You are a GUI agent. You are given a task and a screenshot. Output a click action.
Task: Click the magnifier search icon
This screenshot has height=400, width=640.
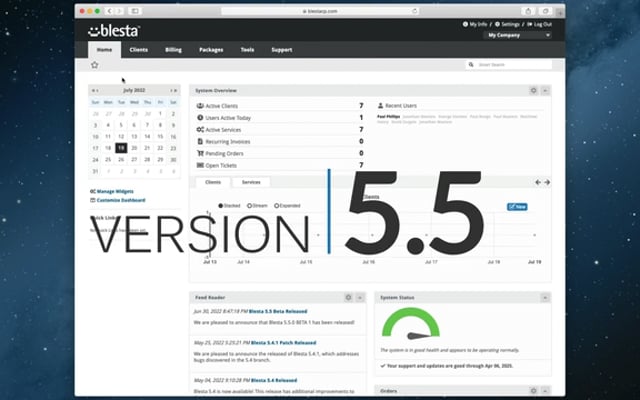pos(471,64)
